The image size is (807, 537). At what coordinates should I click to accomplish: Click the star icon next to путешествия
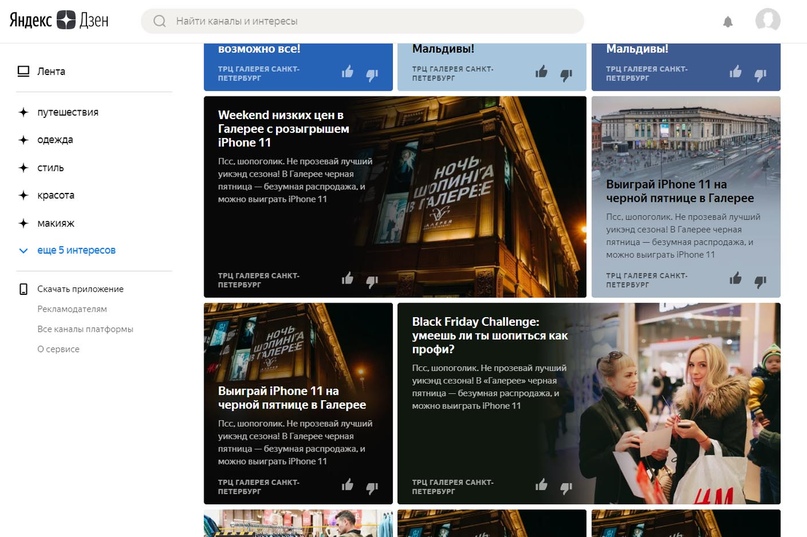(x=23, y=112)
